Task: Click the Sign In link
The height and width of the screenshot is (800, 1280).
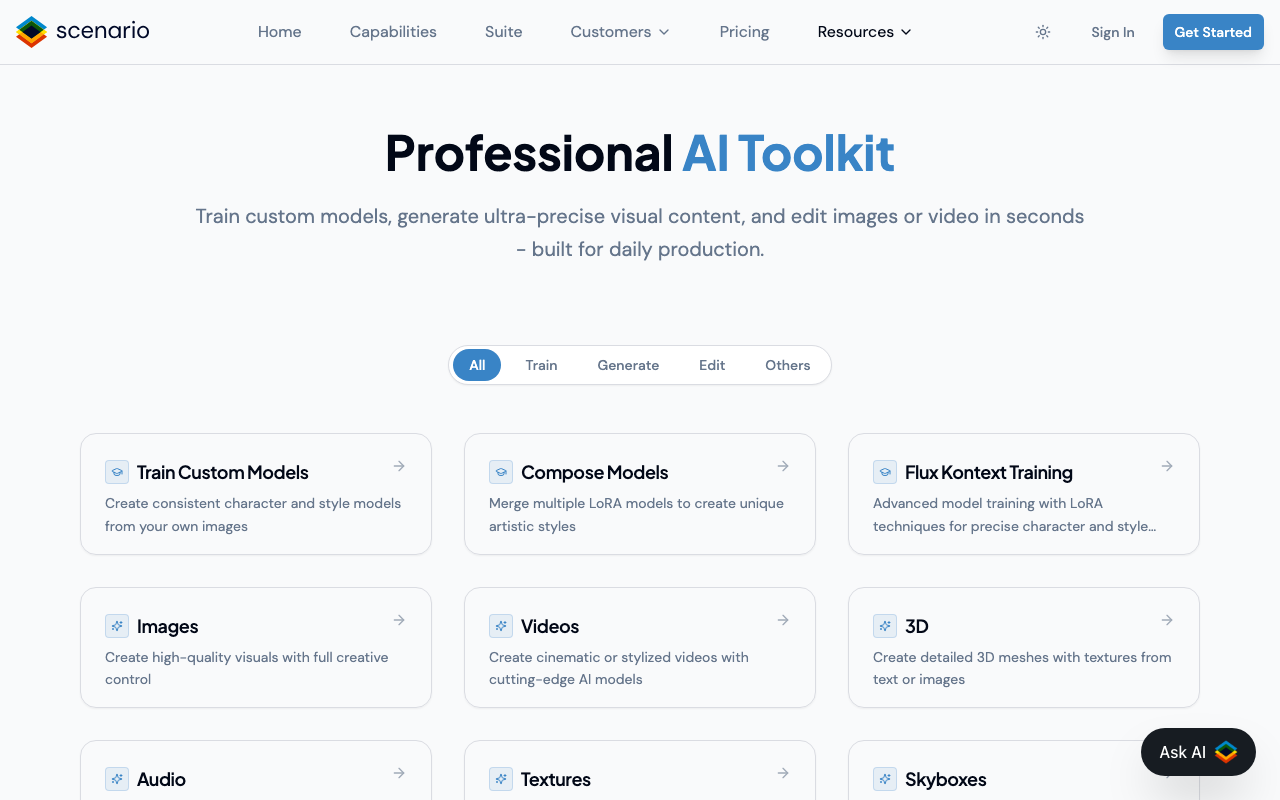Action: click(x=1113, y=32)
